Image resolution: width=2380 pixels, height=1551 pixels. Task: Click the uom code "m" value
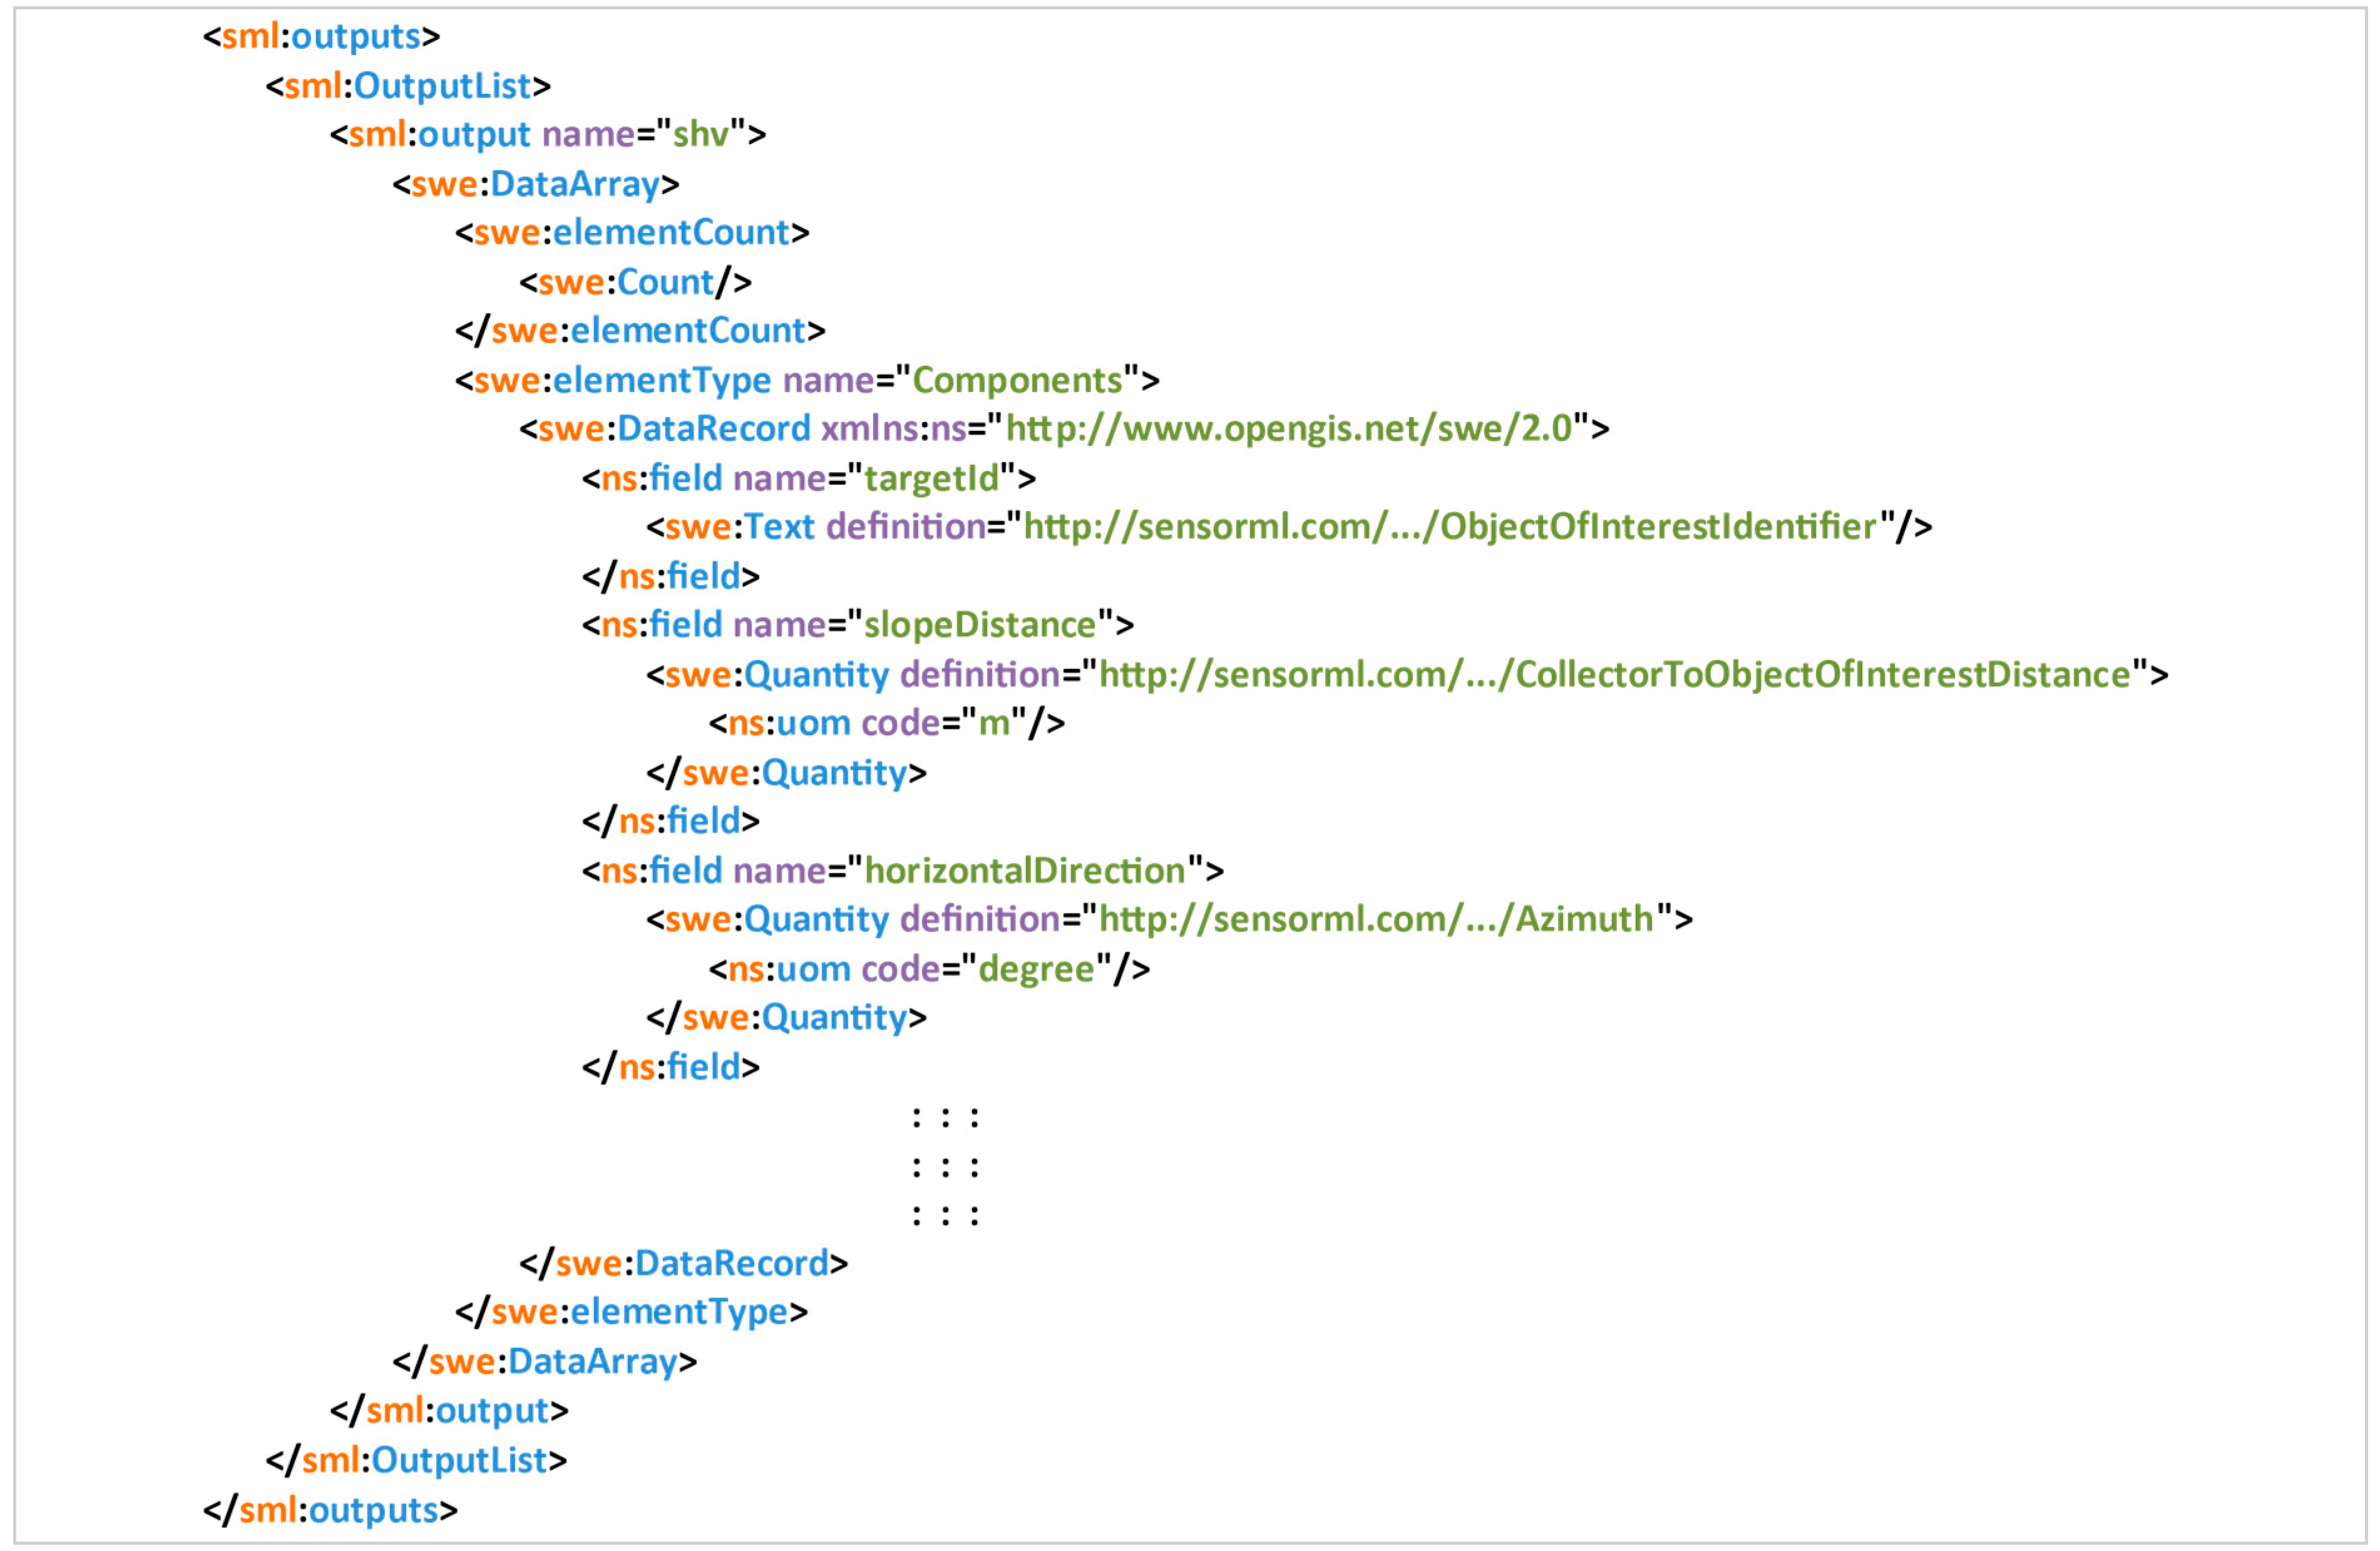[x=993, y=723]
